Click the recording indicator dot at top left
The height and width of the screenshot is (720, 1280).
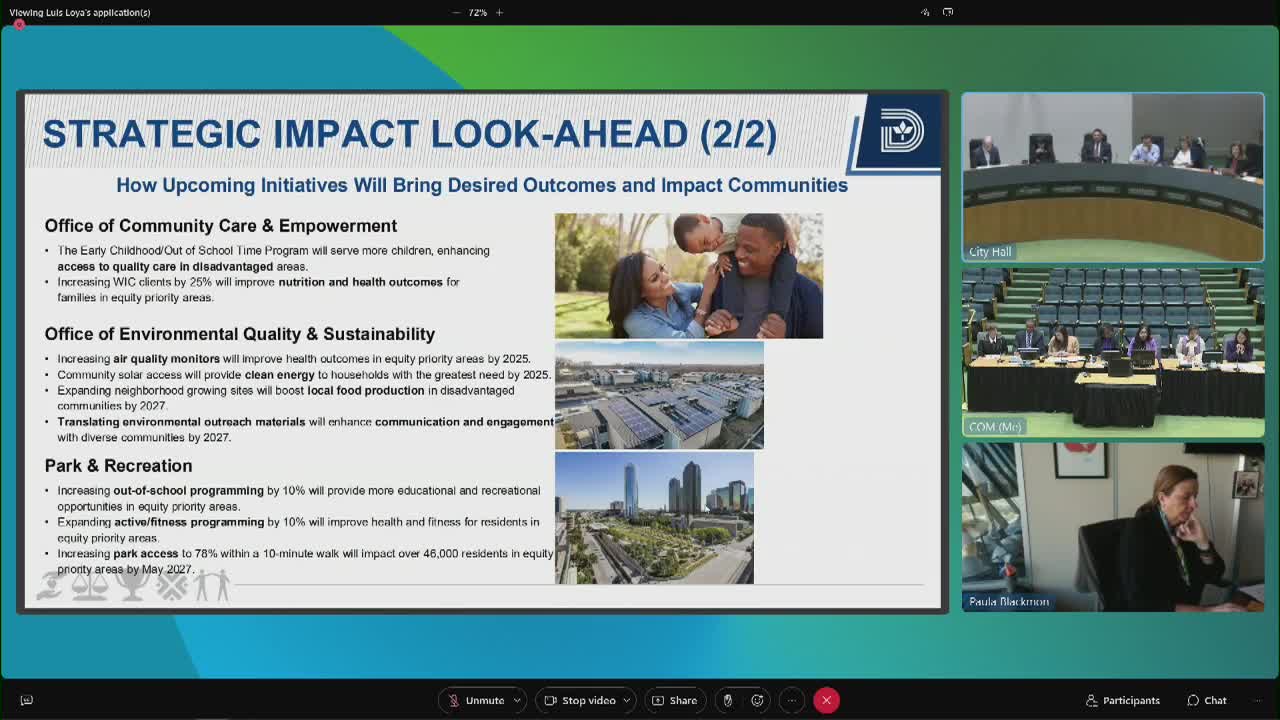(x=19, y=25)
